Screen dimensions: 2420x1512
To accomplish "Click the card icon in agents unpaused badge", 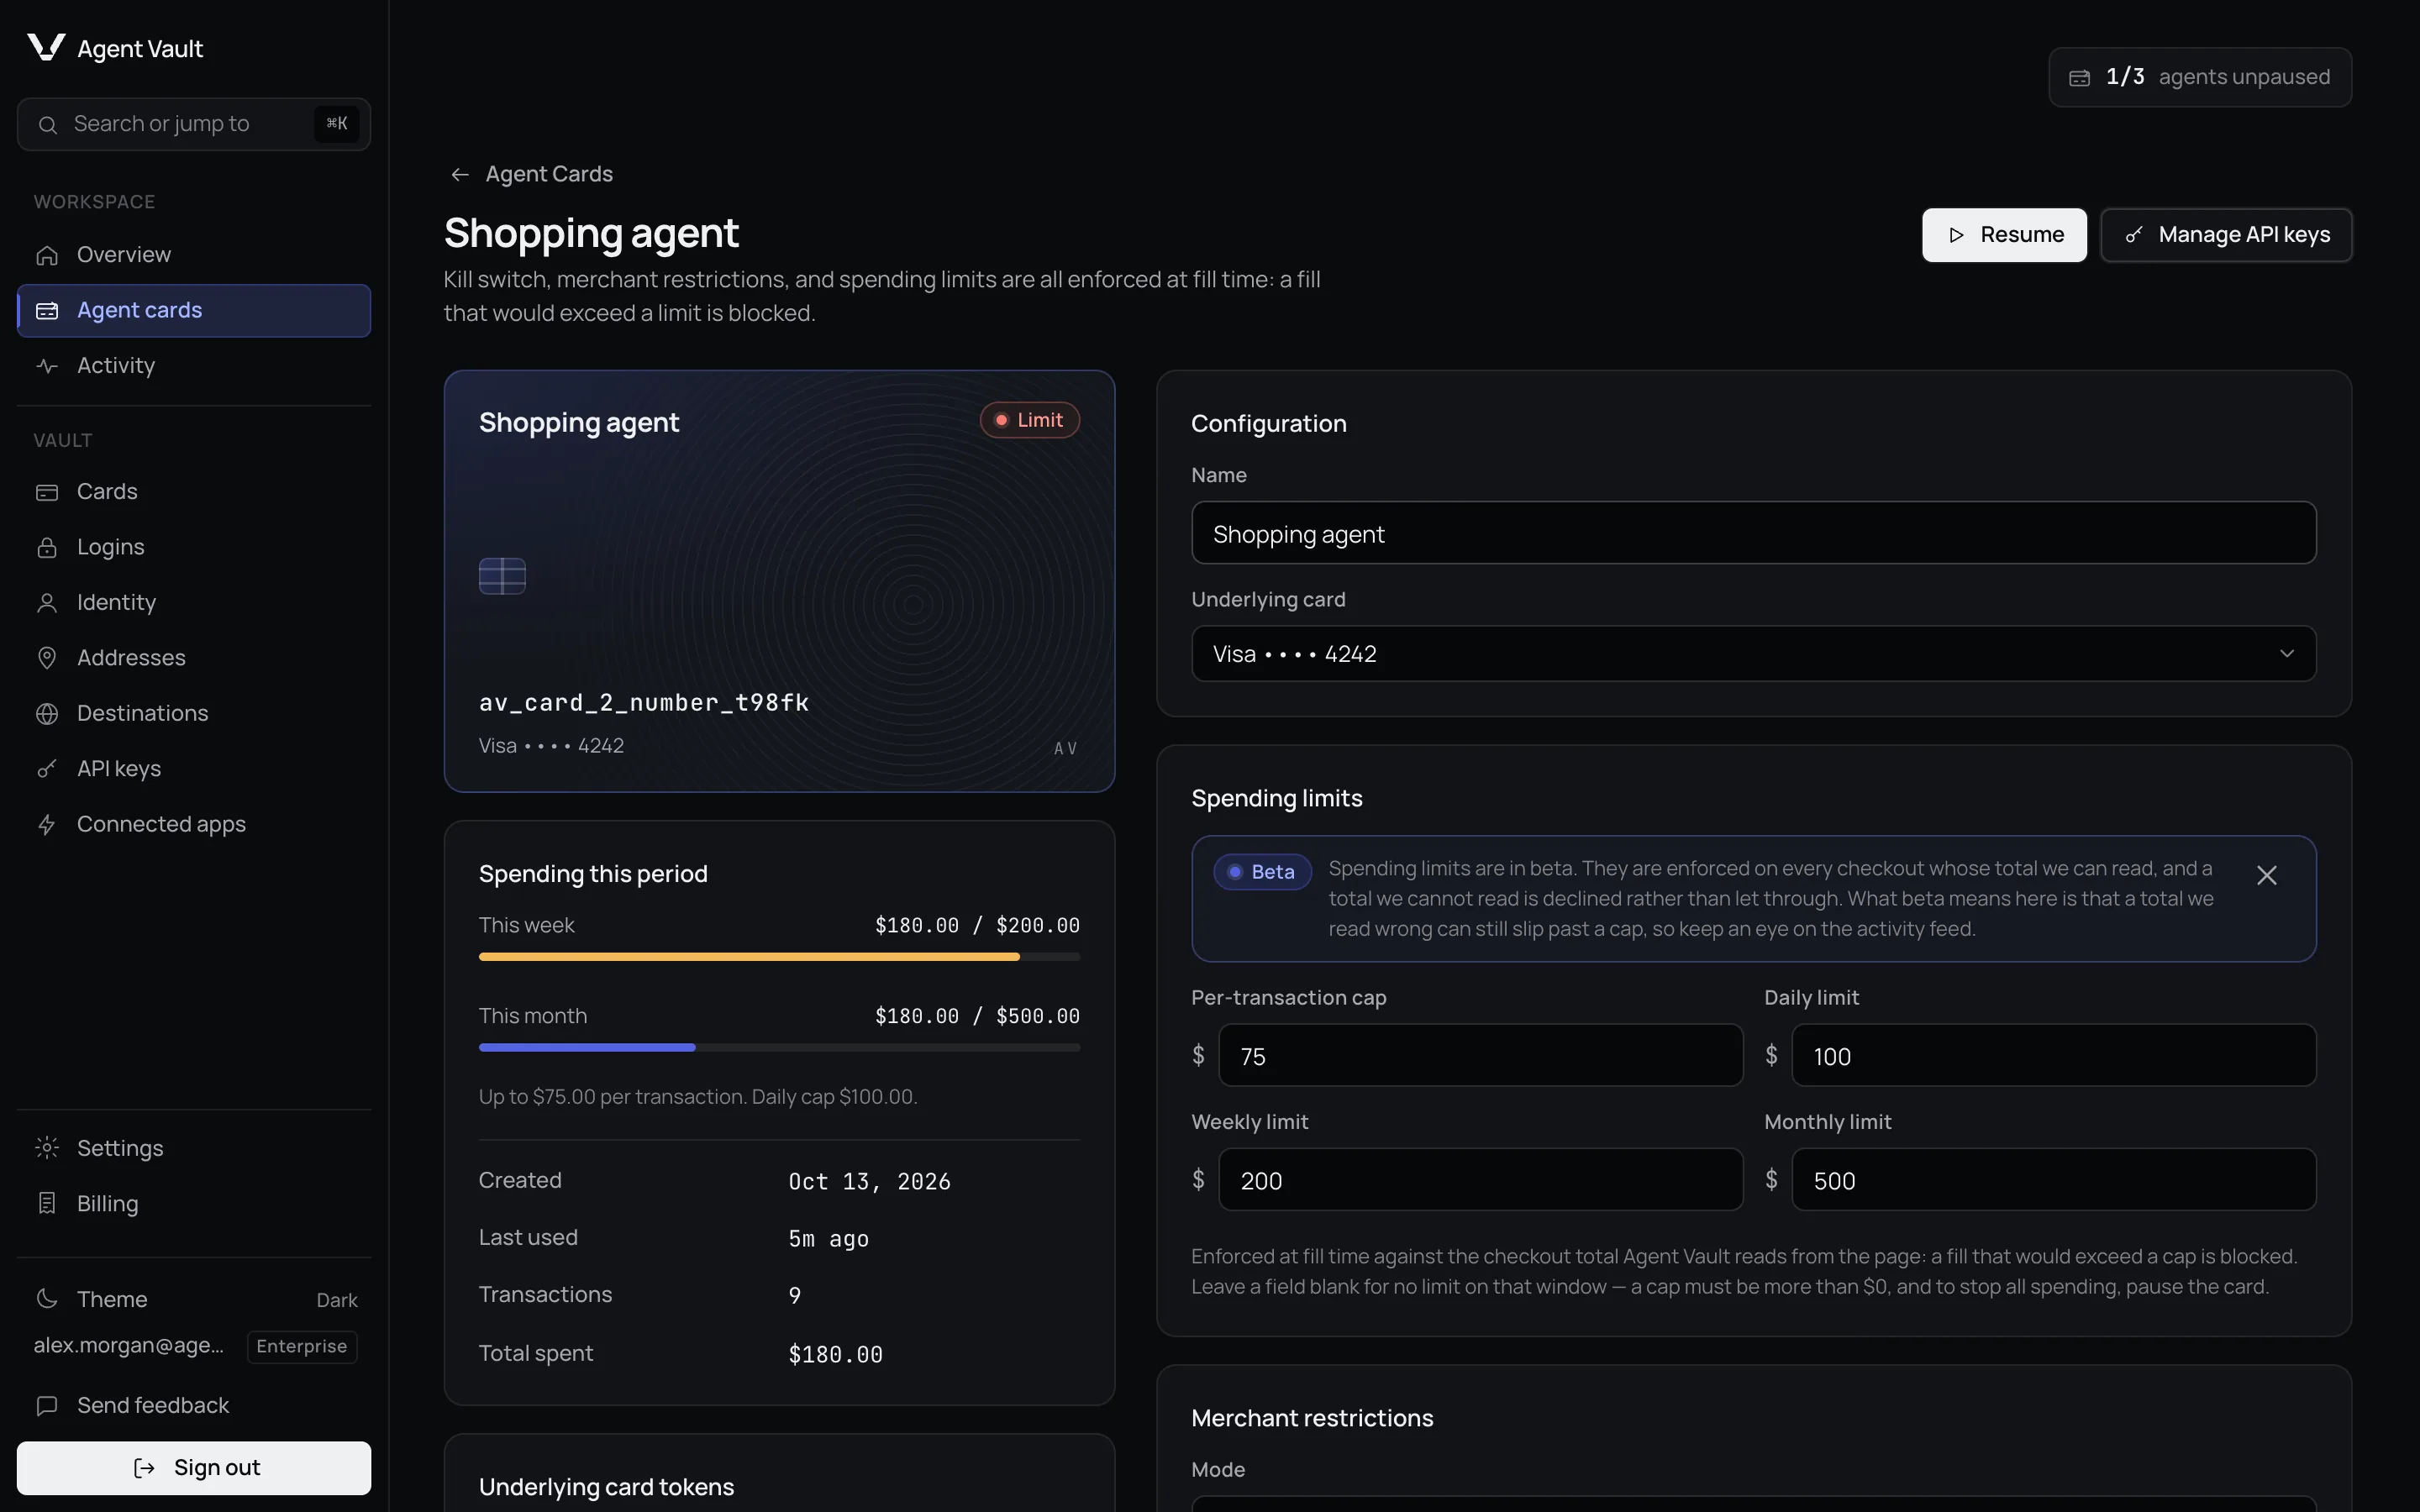I will click(2080, 78).
